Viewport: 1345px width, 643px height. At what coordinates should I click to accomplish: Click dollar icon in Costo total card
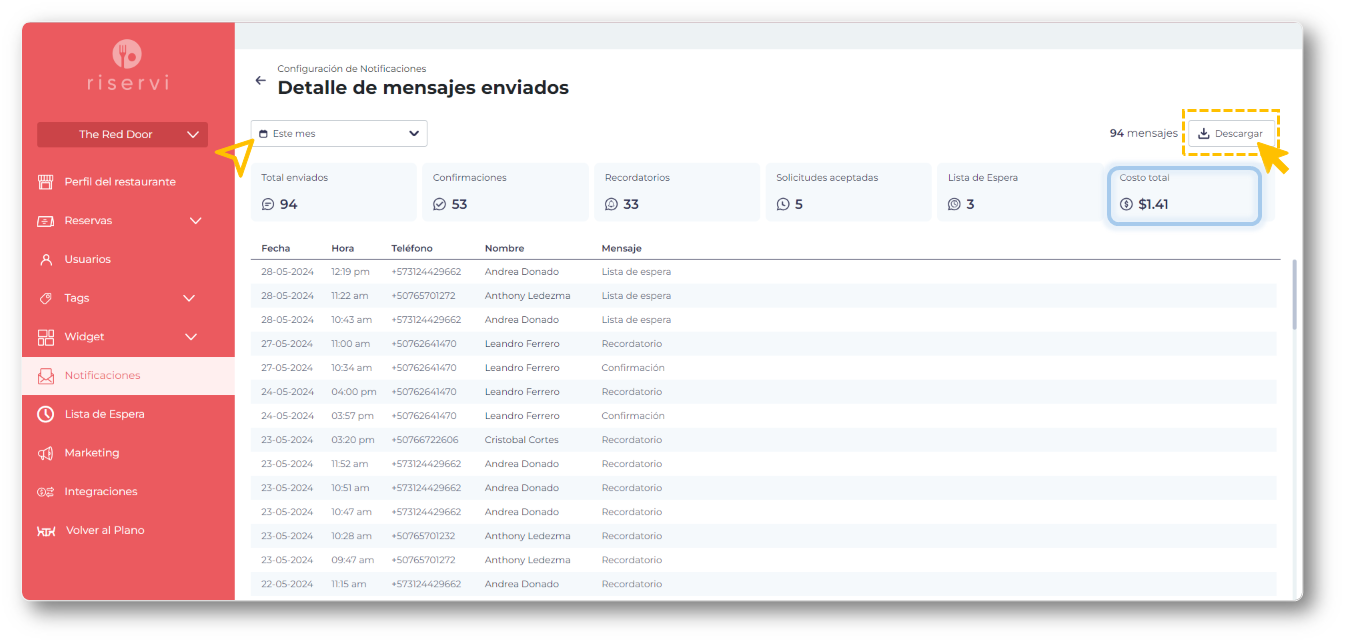click(1127, 204)
